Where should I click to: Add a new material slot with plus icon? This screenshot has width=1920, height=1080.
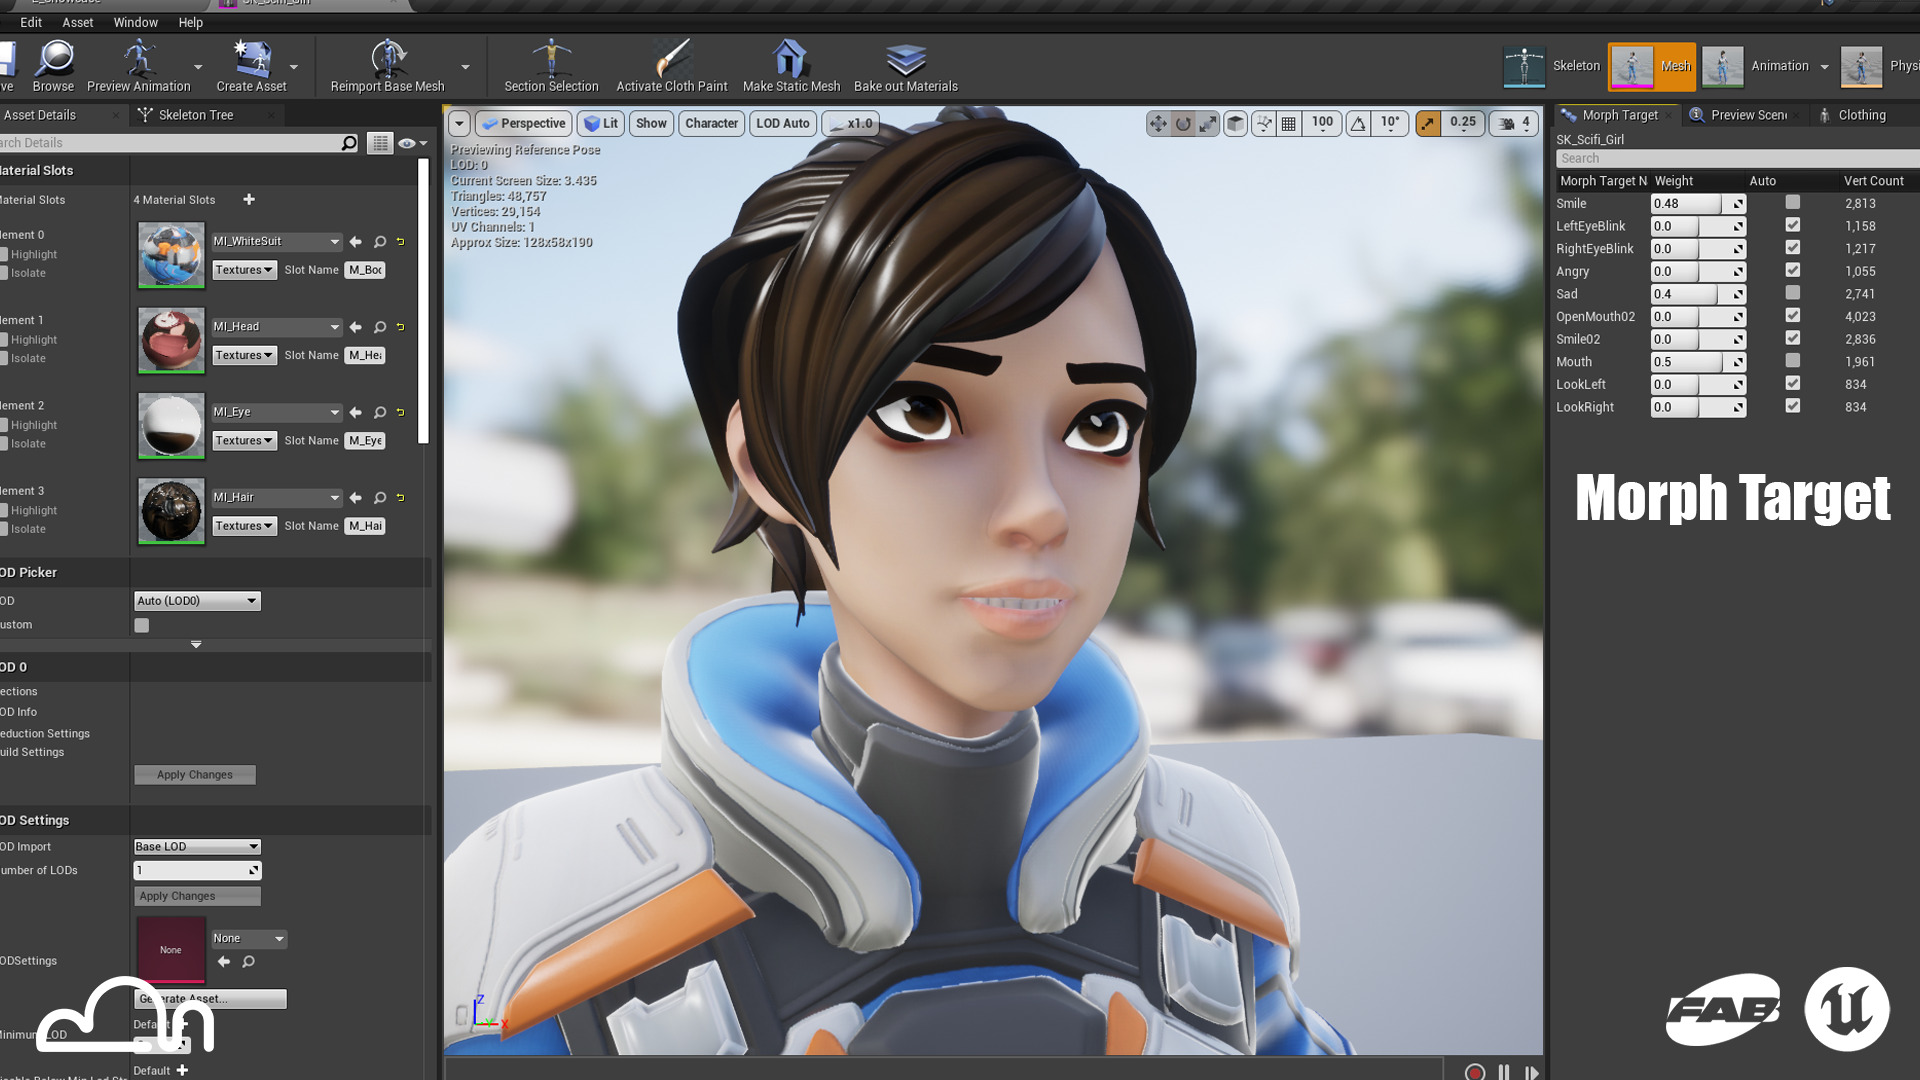coord(249,200)
